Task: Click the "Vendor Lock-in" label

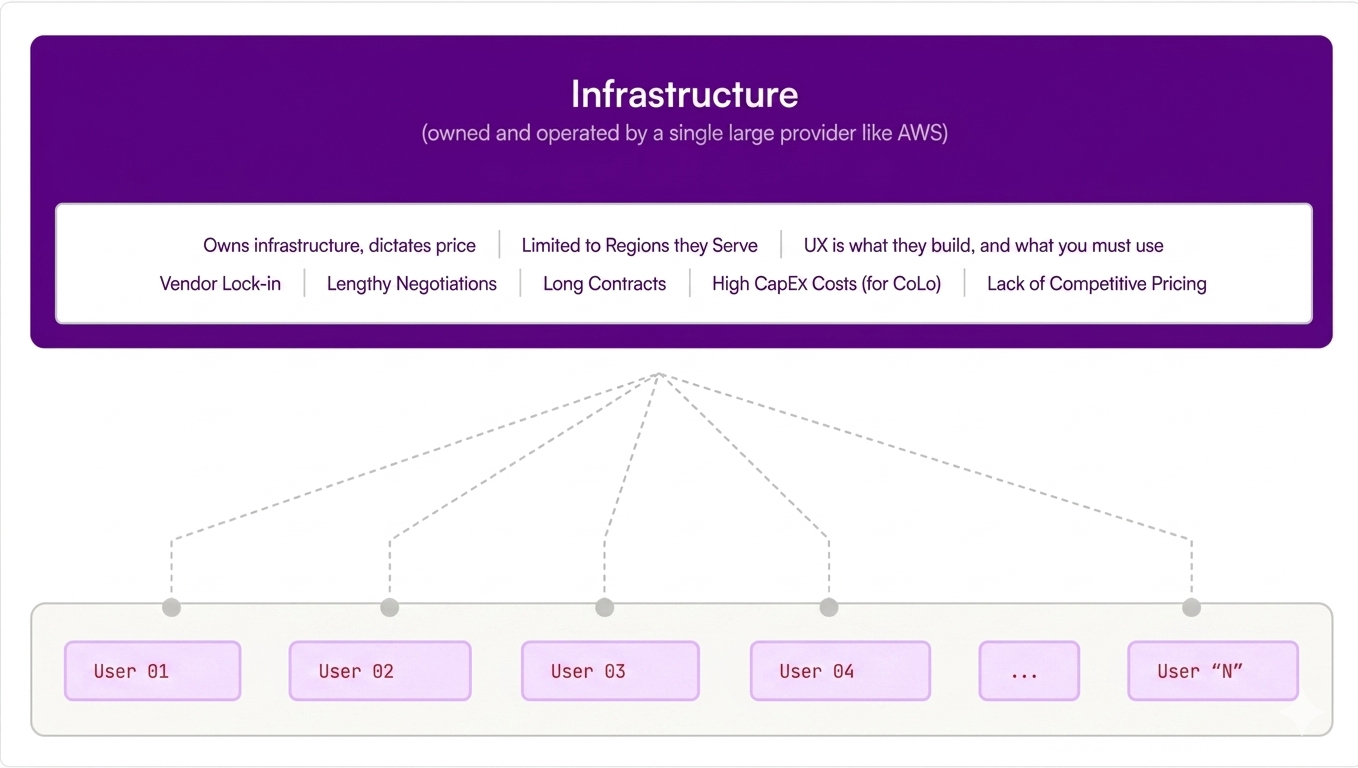Action: tap(220, 283)
